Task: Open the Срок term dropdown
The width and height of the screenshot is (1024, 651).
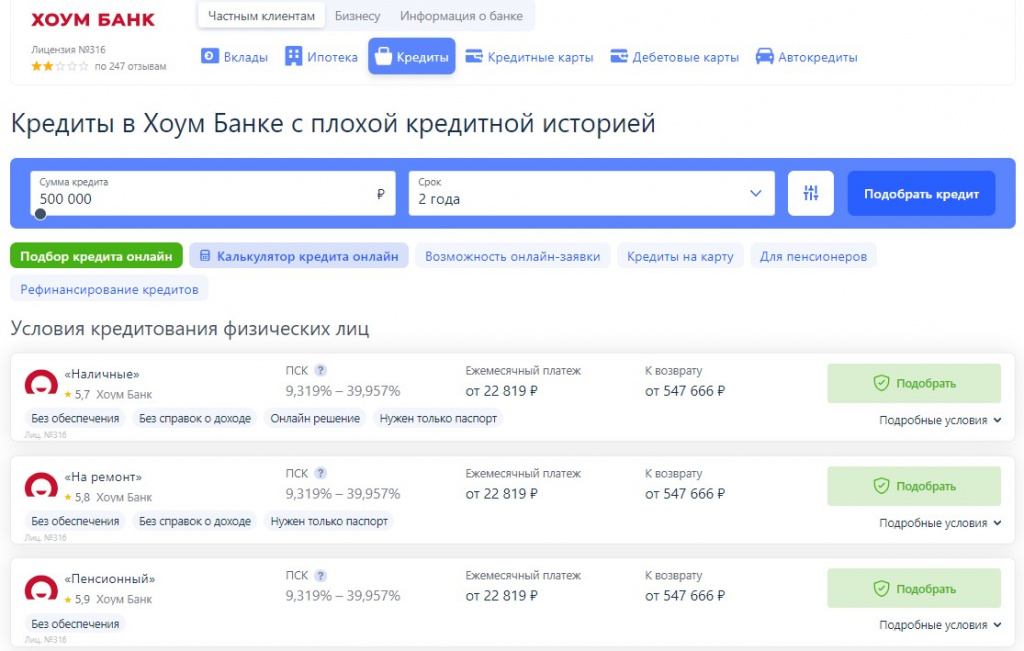Action: point(592,193)
